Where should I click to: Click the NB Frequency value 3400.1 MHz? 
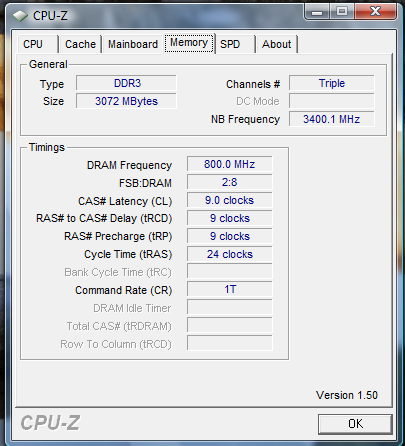coord(332,119)
